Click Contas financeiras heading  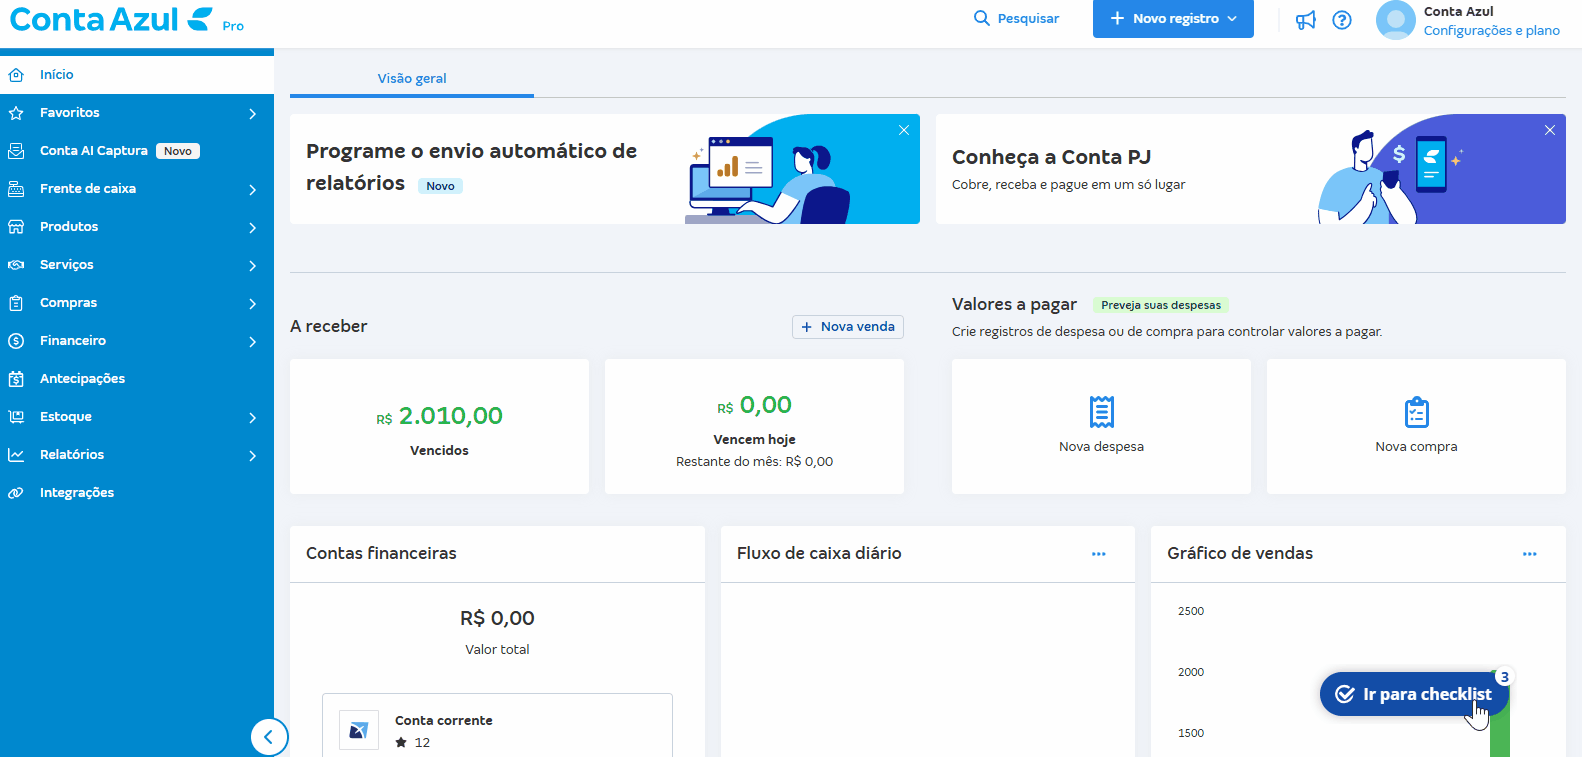381,554
